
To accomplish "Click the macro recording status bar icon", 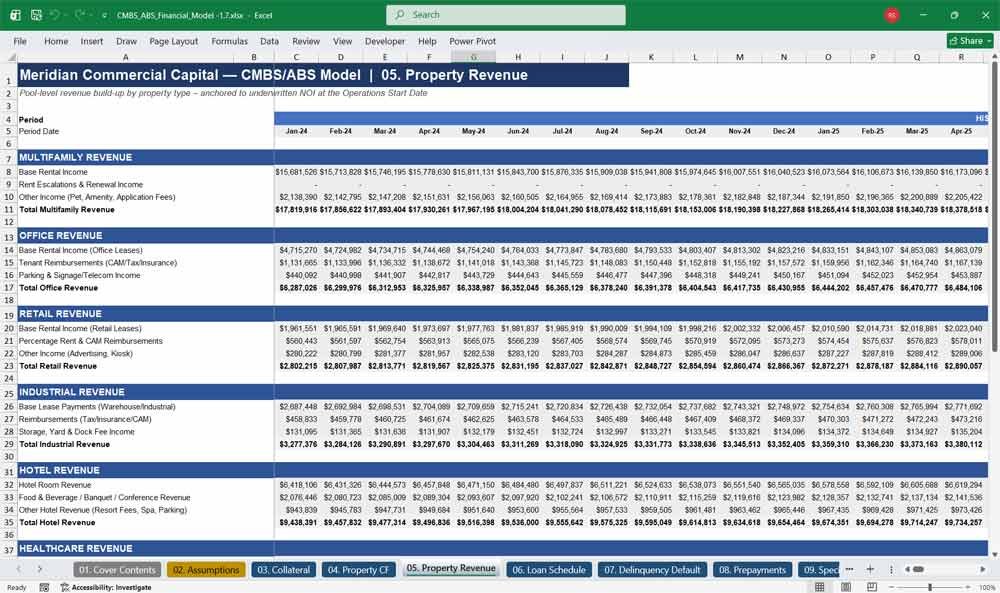I will 44,587.
